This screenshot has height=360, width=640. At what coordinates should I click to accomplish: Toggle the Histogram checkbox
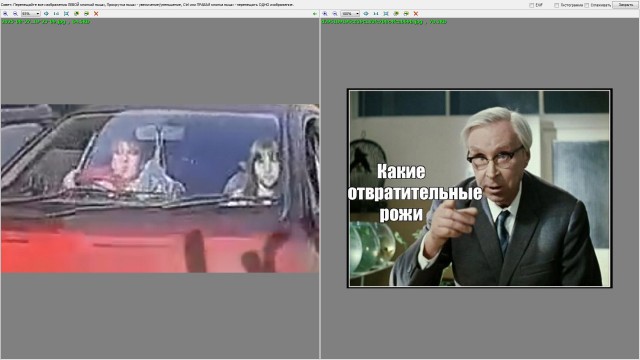tap(556, 5)
